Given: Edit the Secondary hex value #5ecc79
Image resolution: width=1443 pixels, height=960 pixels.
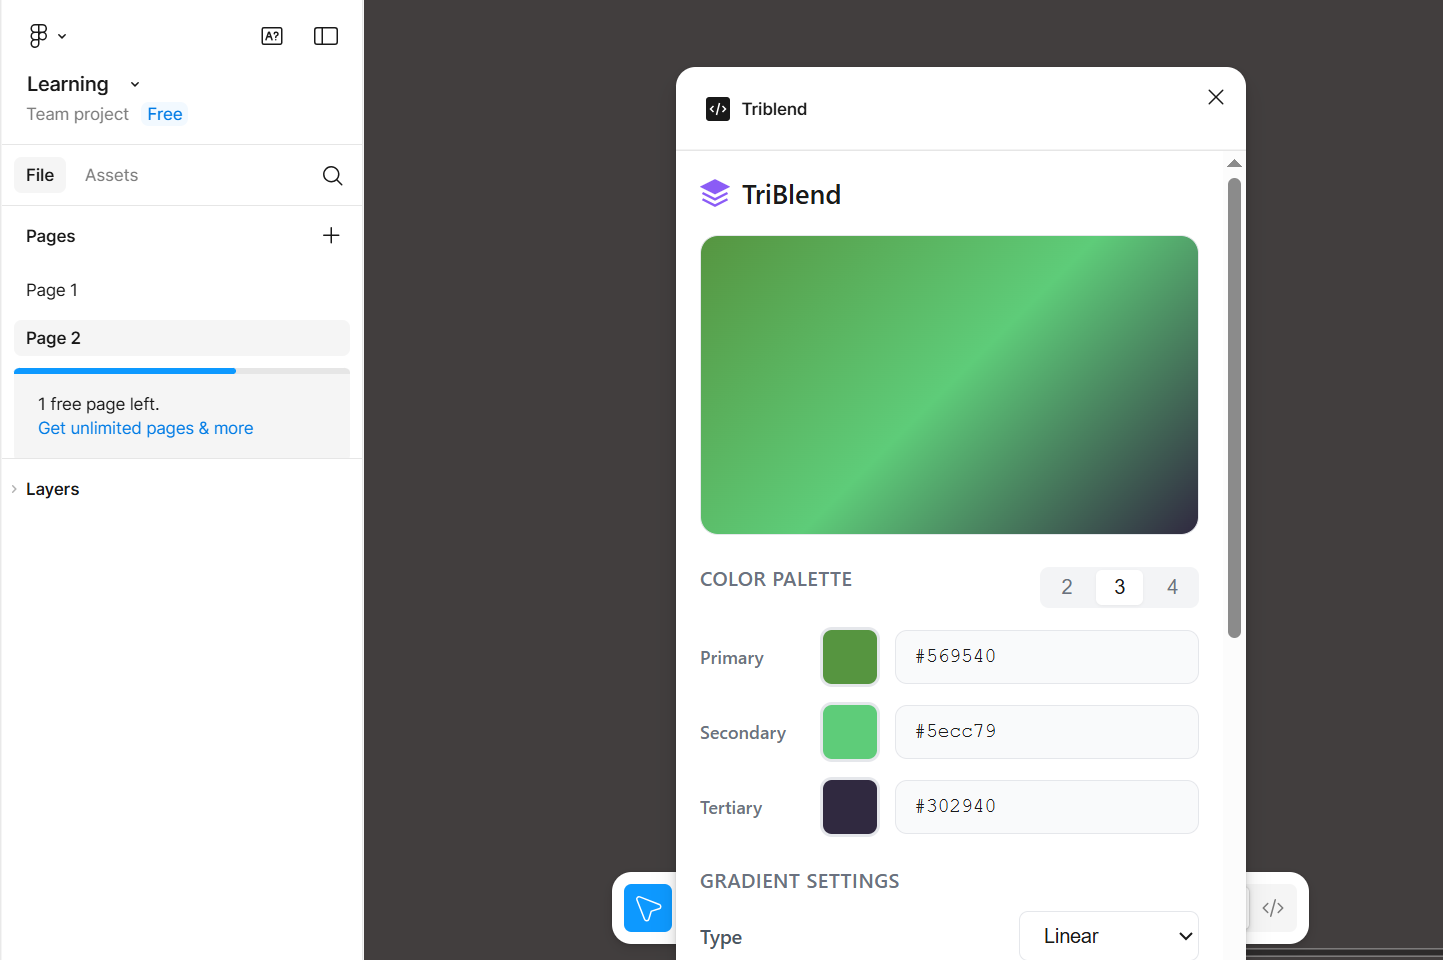Looking at the screenshot, I should point(1046,732).
